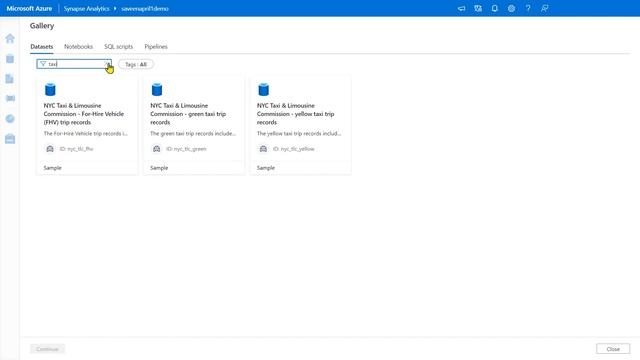Click Synapse Analytics breadcrumb link
The width and height of the screenshot is (640, 360).
87,8
